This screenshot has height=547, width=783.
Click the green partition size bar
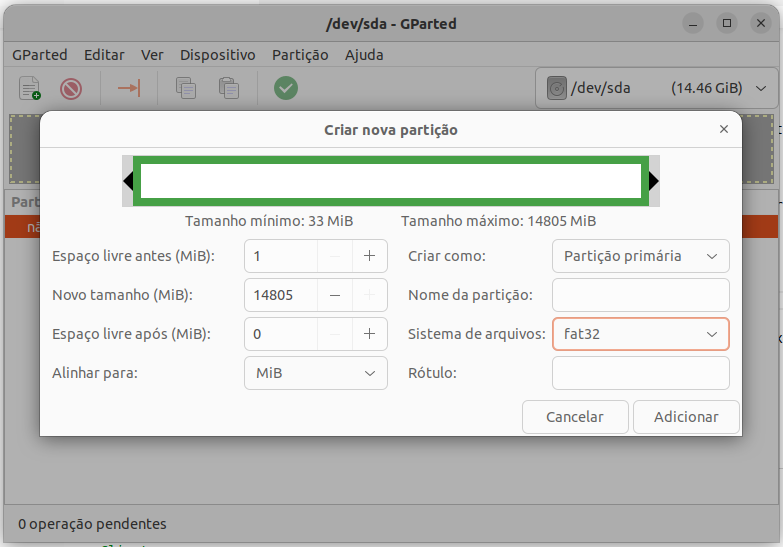pos(391,181)
